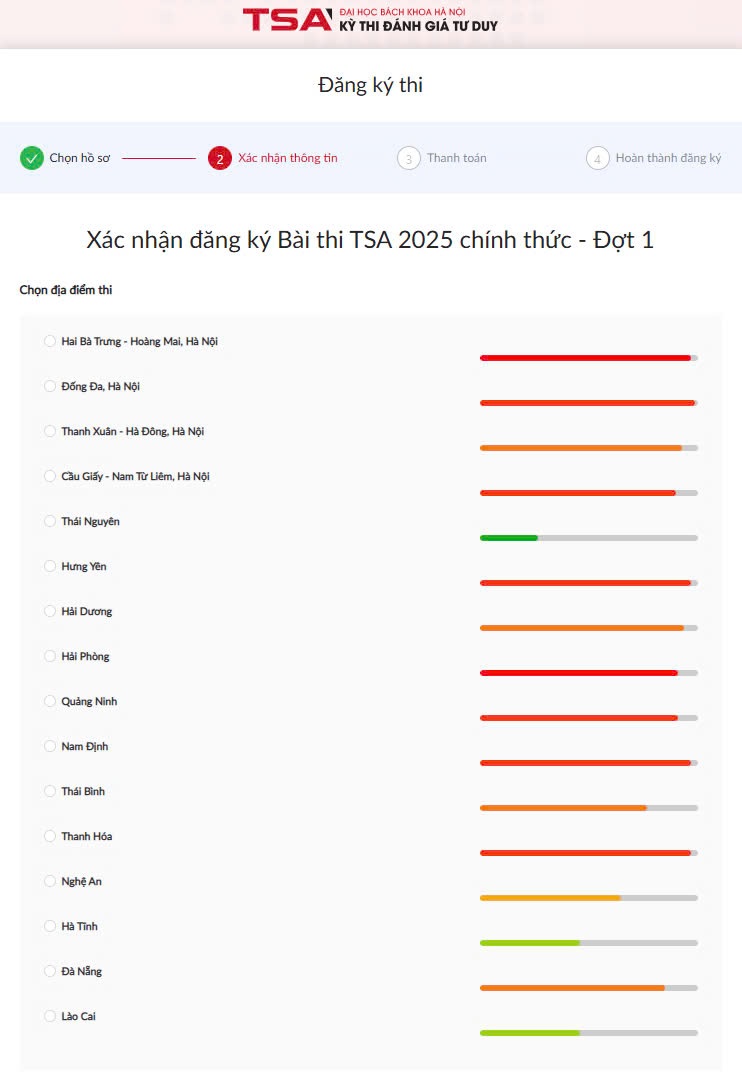
Task: Go to Chọn hồ sơ step
Action: pyautogui.click(x=80, y=158)
